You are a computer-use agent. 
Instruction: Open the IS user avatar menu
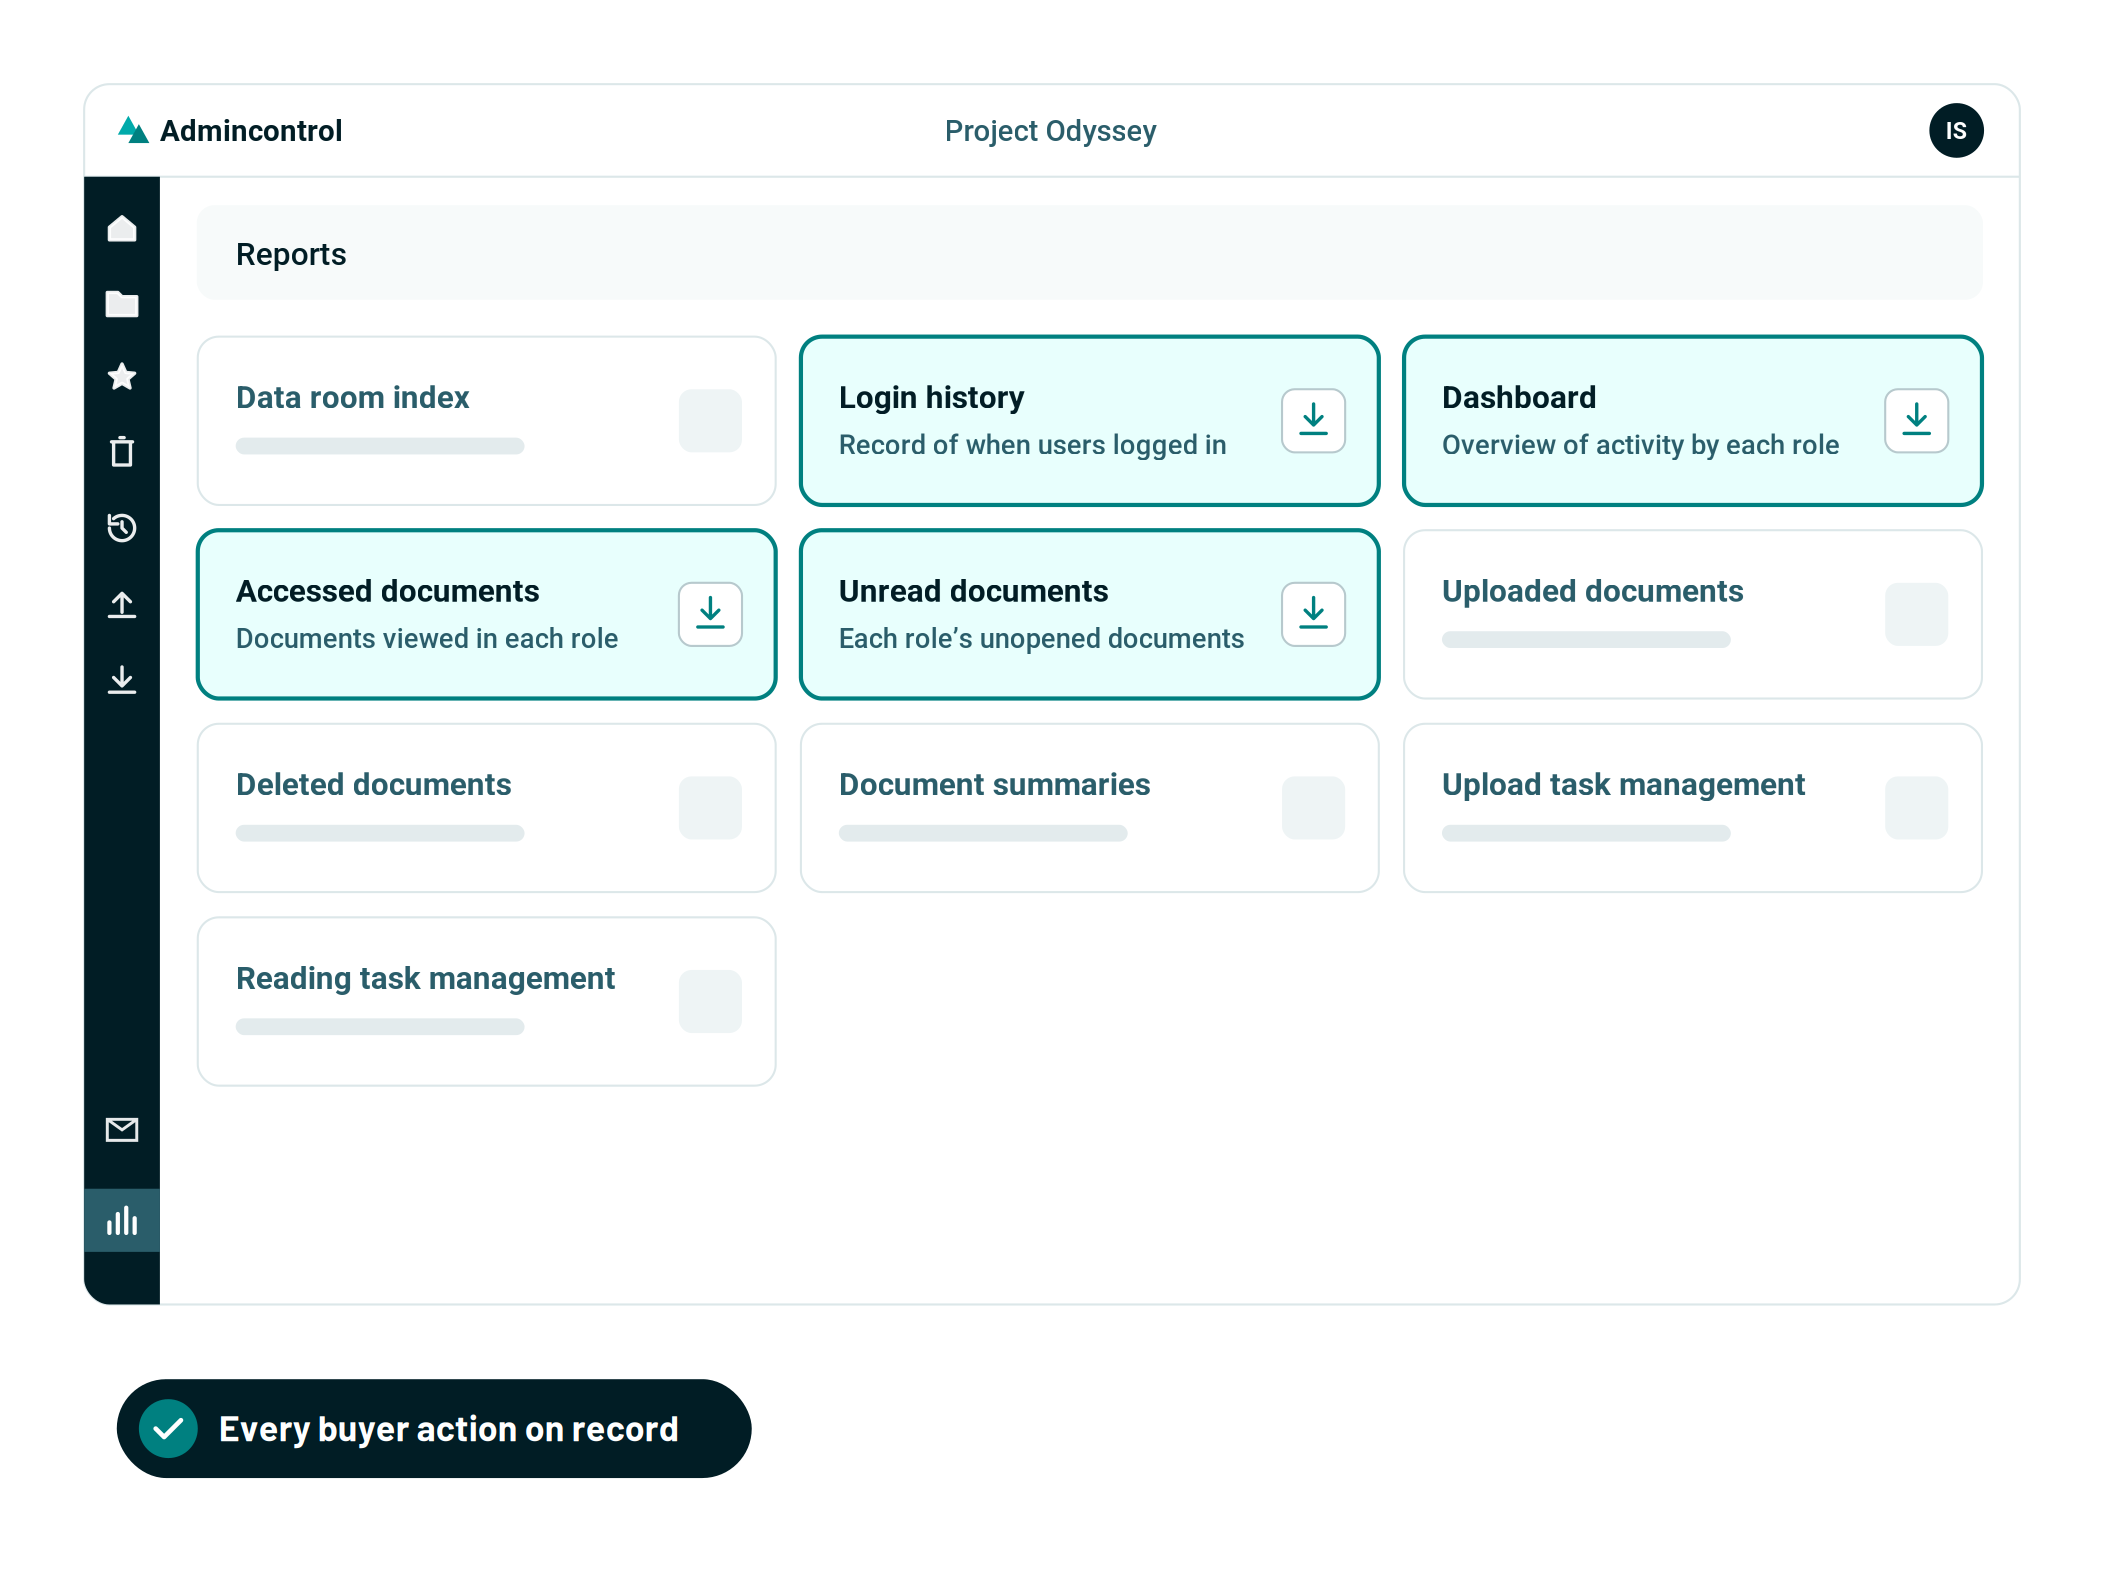[x=1956, y=131]
